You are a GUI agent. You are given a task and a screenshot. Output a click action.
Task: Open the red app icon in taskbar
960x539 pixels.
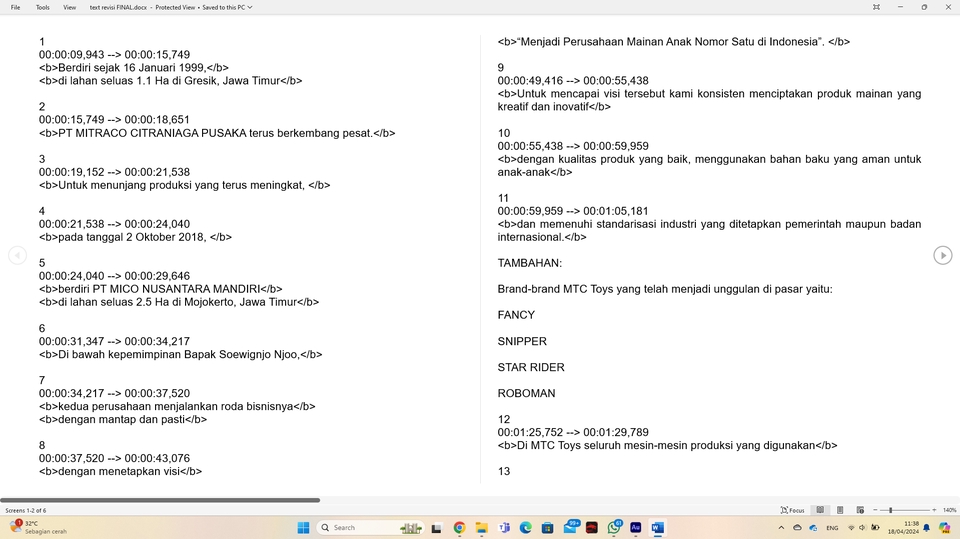click(591, 527)
